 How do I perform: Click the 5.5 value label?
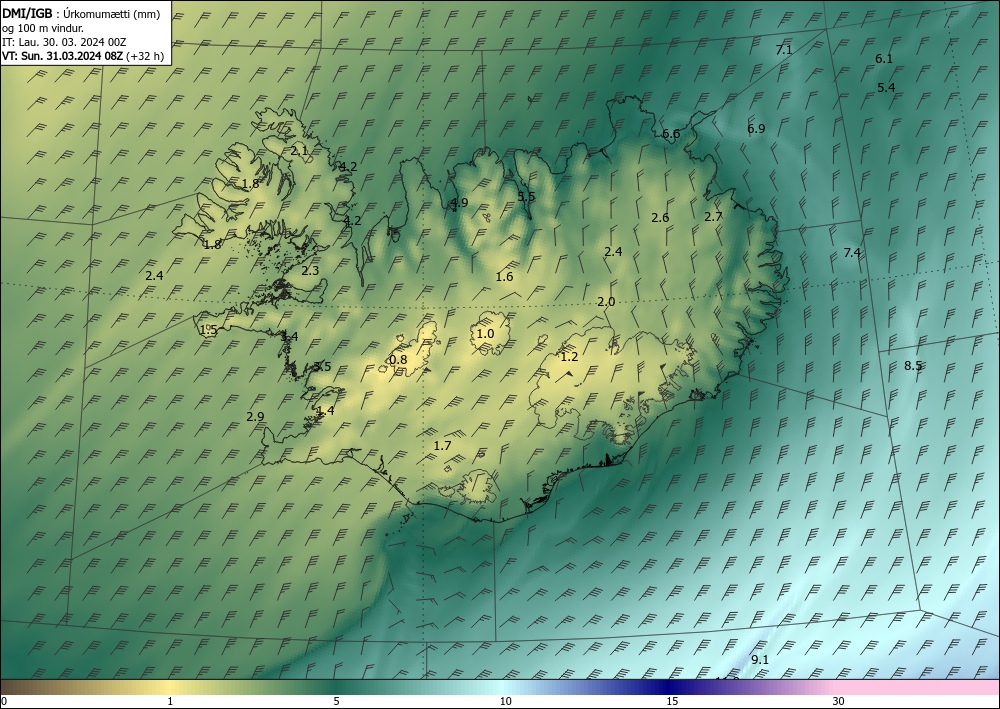click(526, 196)
